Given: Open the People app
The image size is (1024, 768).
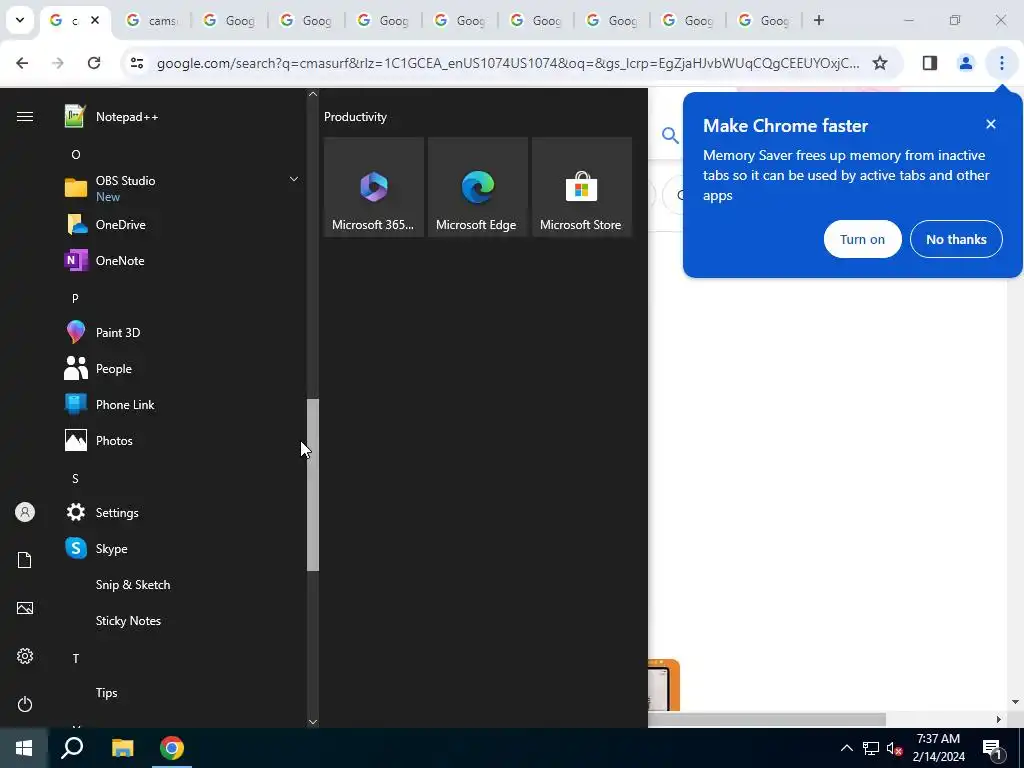Looking at the screenshot, I should tap(183, 368).
